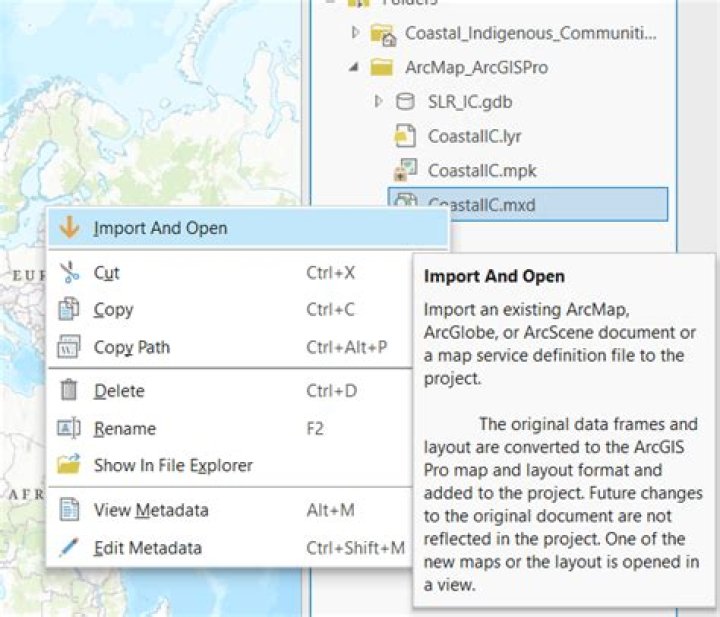Click the Copy pages icon
Viewport: 720px width, 617px height.
coord(69,310)
